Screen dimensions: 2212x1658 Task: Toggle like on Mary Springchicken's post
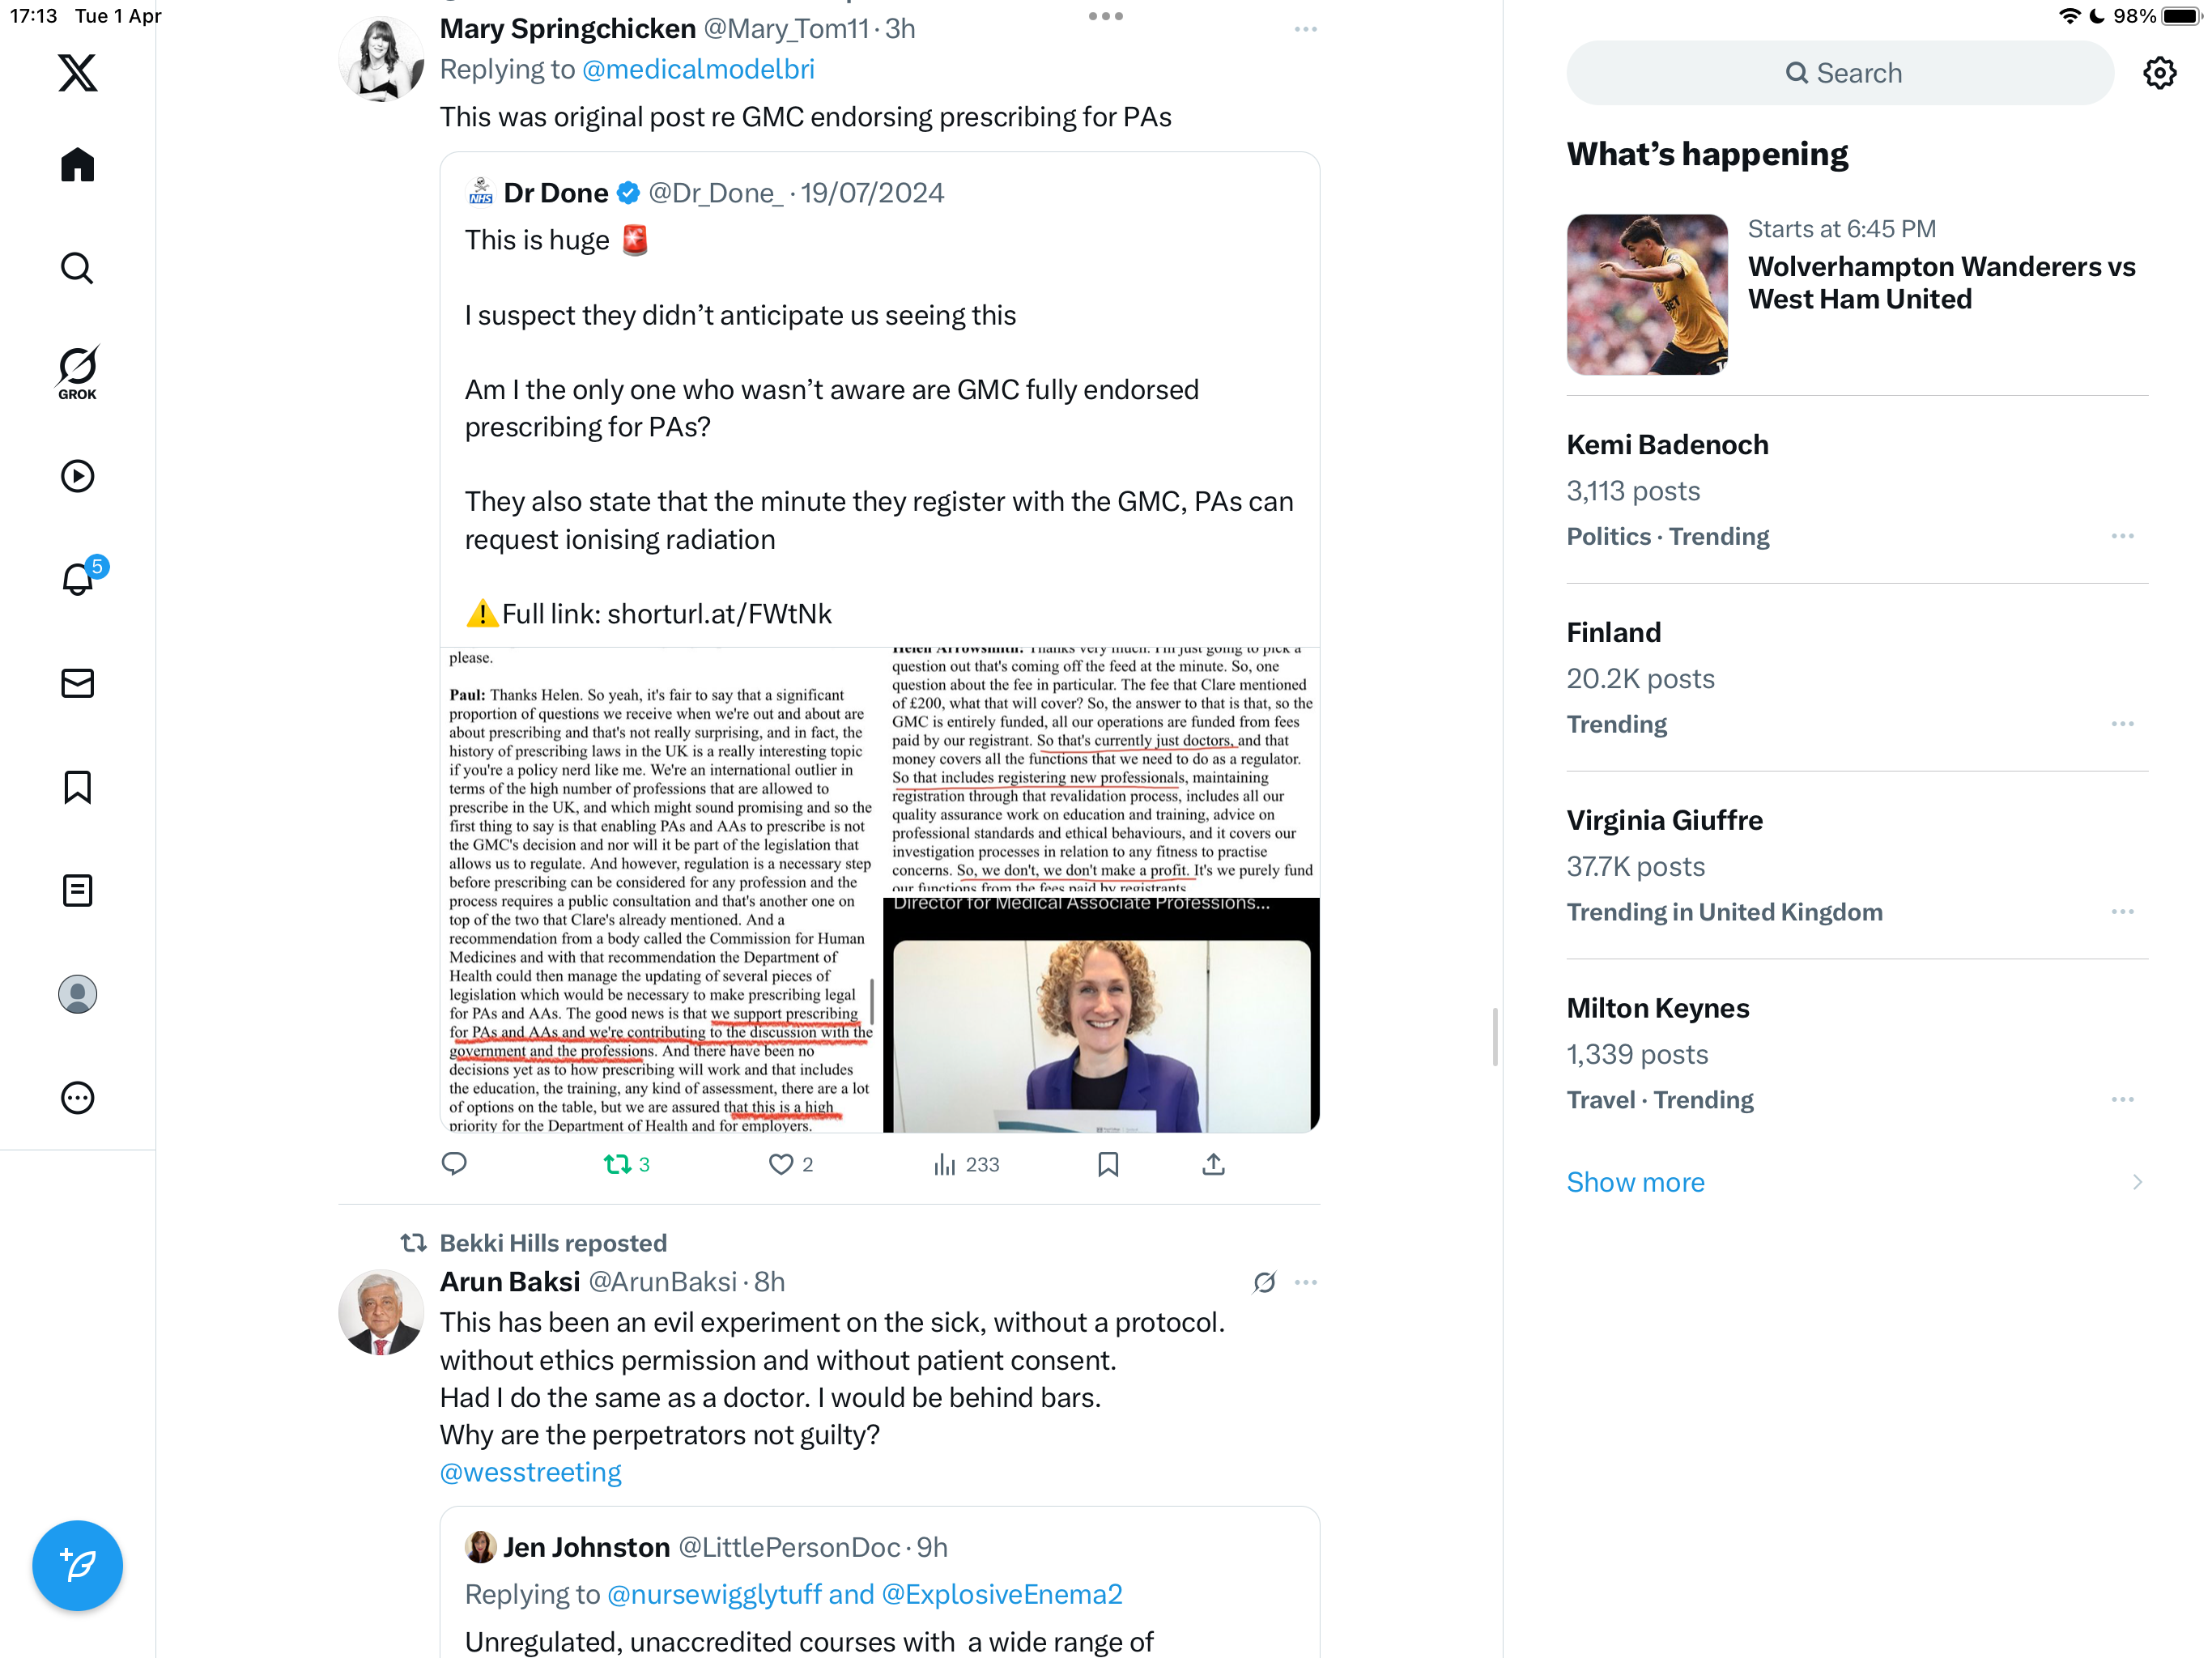791,1164
